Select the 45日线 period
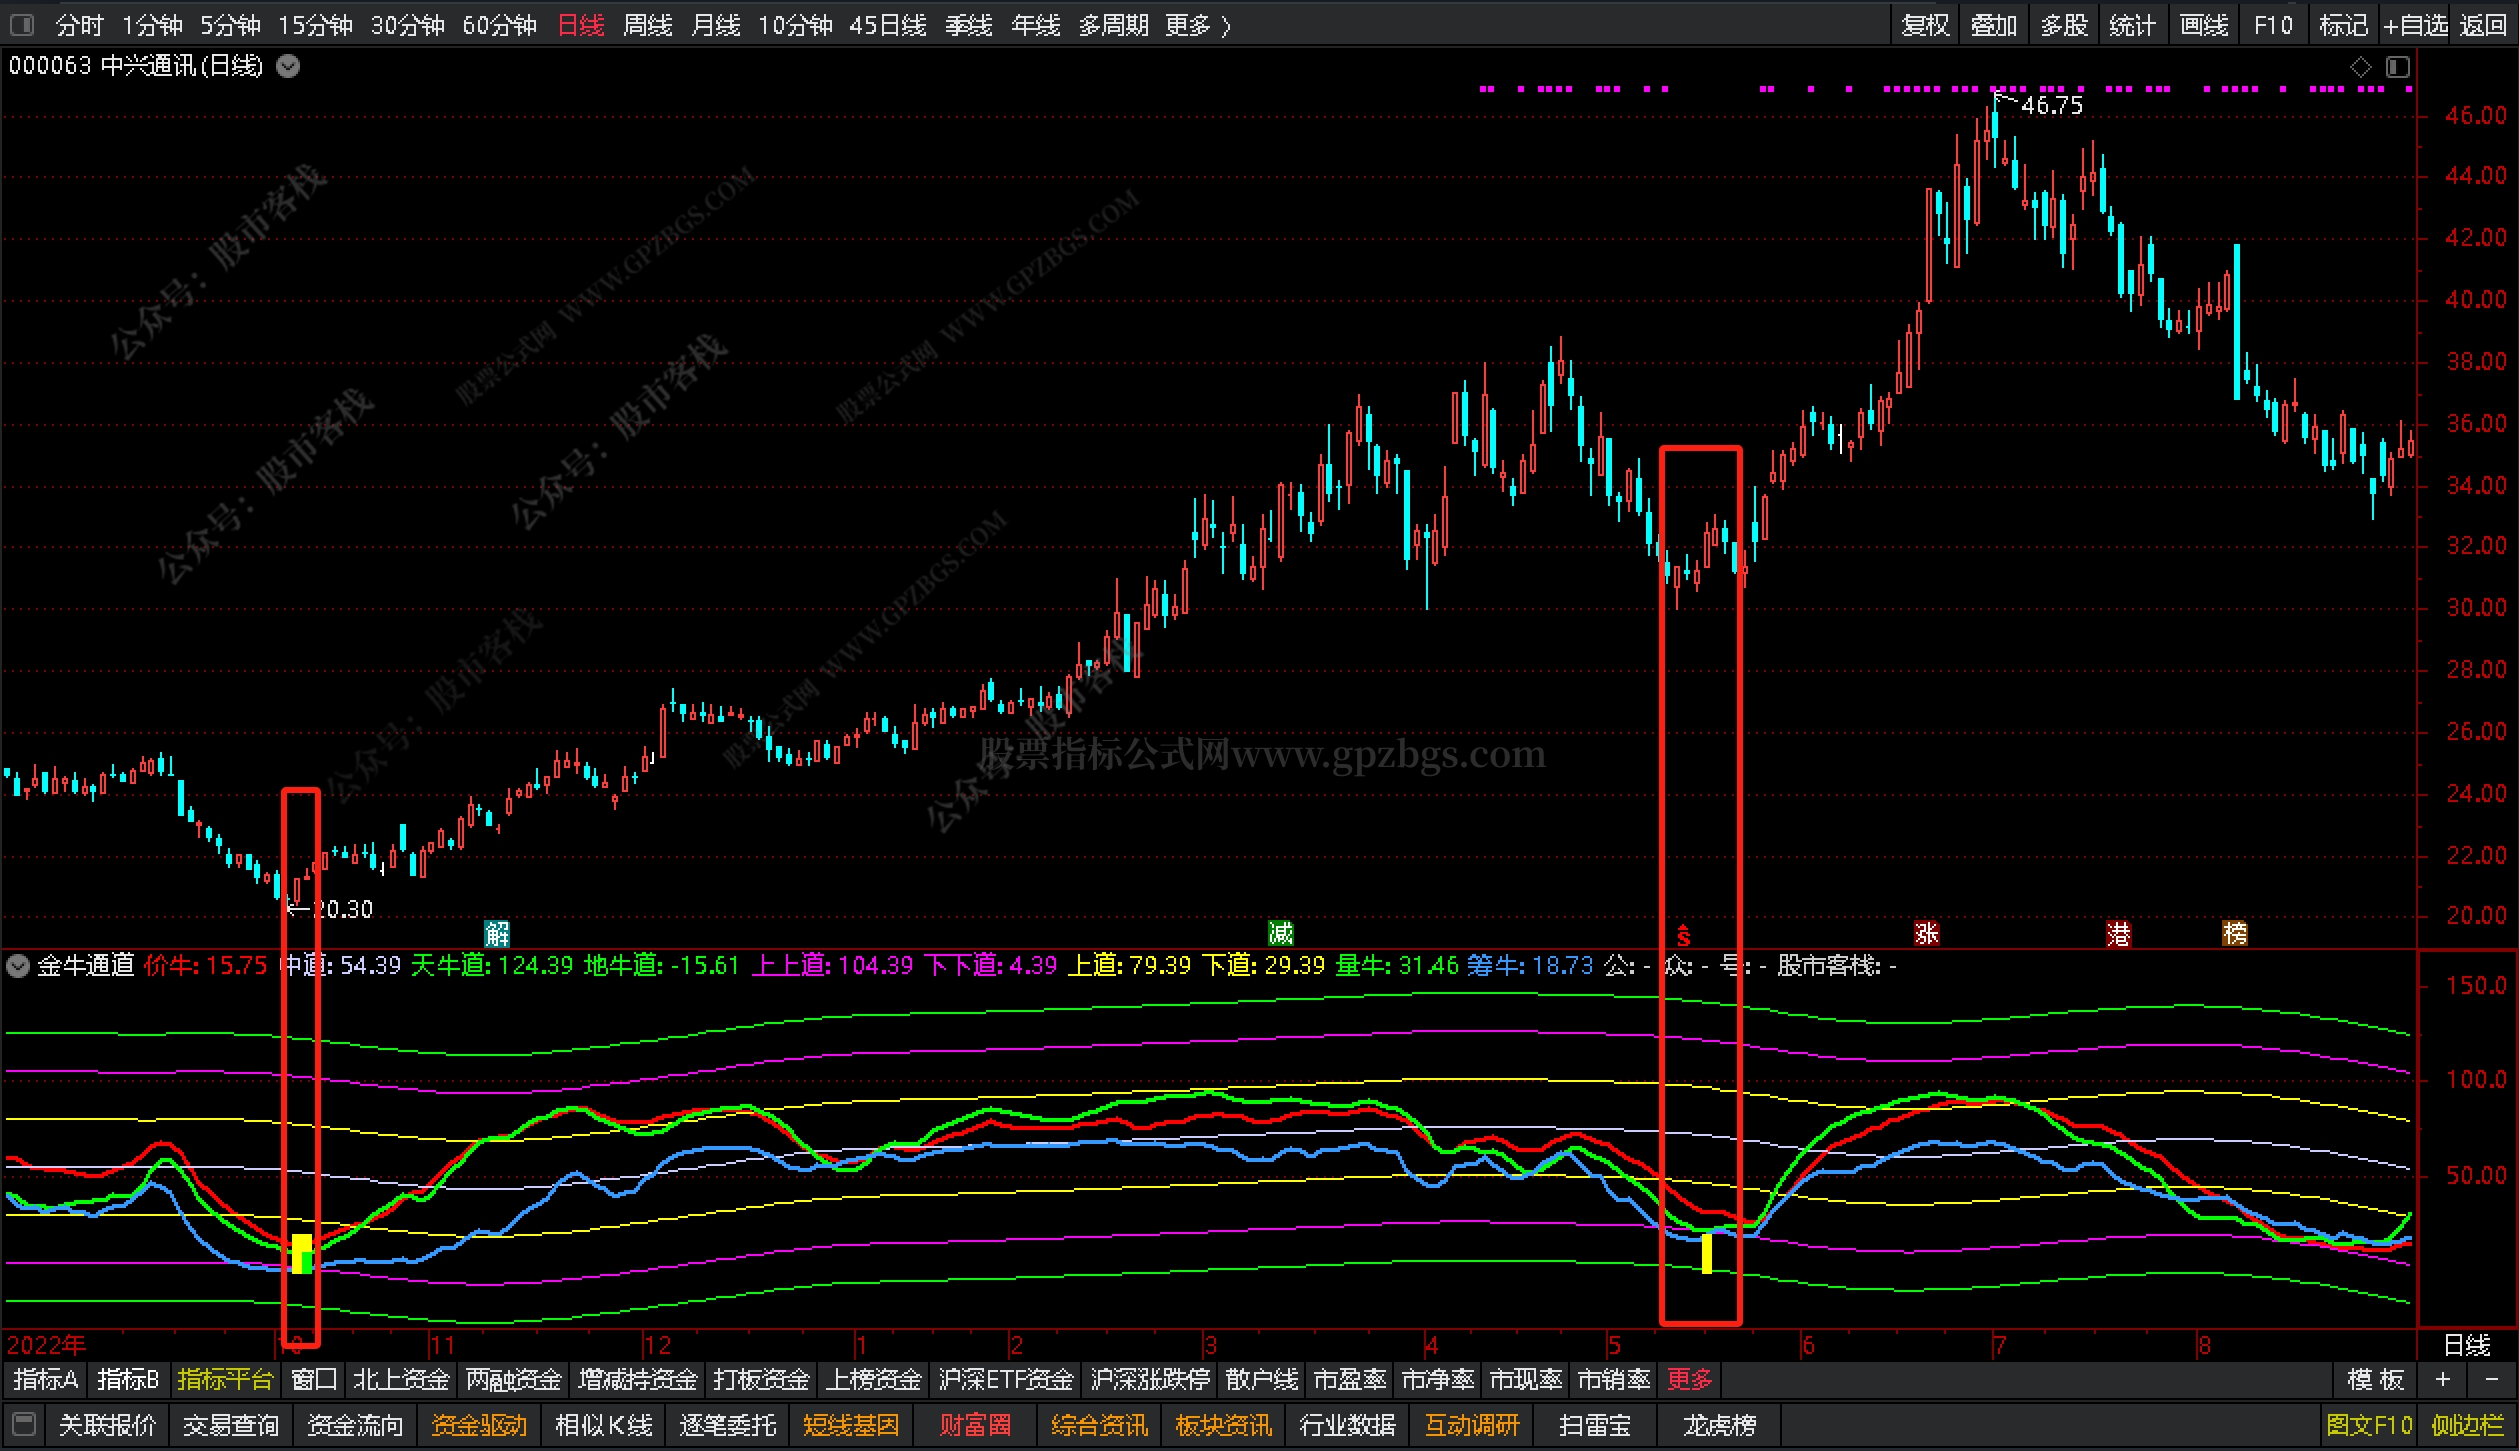Screen dimensions: 2519x1451 (888, 25)
